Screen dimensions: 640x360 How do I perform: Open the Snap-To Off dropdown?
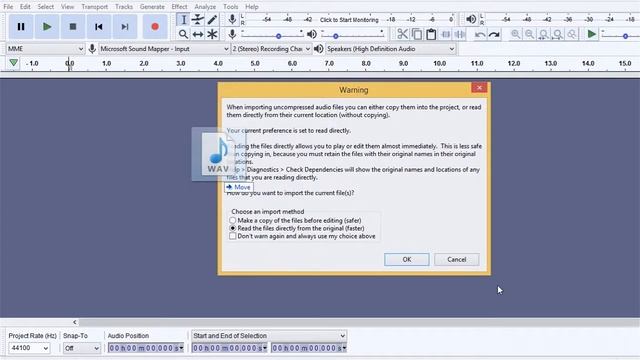[82, 348]
